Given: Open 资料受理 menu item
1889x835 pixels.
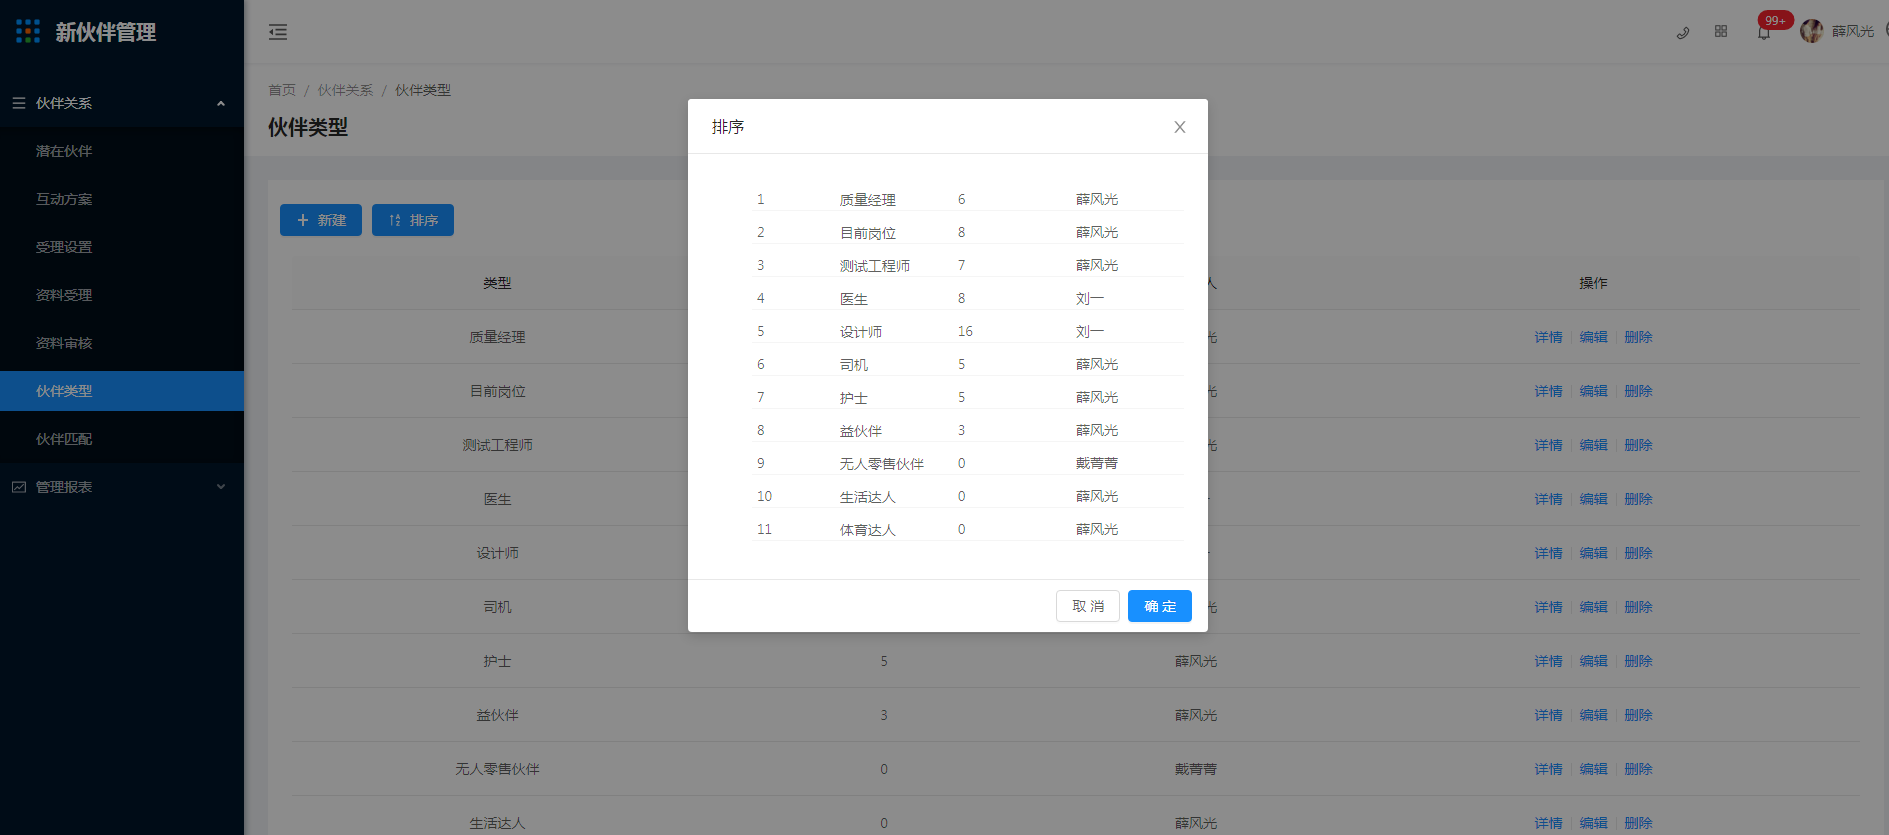Looking at the screenshot, I should (x=122, y=295).
